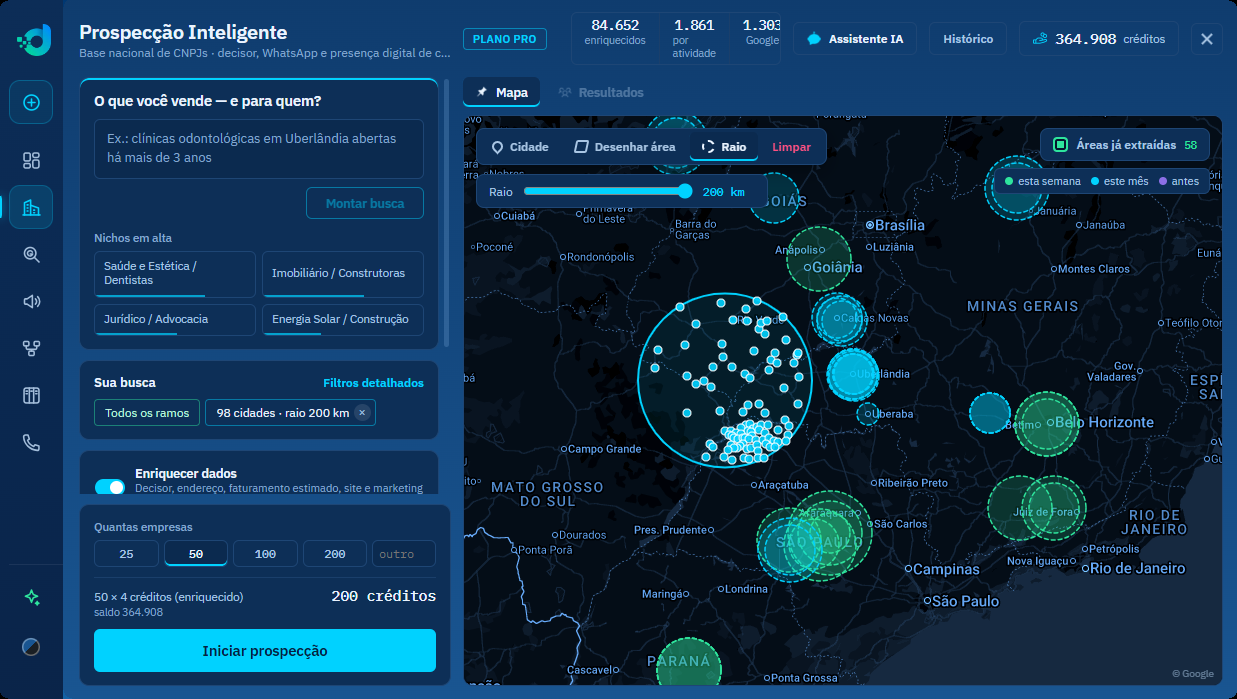Select 100 empresas quantity option

pyautogui.click(x=265, y=554)
